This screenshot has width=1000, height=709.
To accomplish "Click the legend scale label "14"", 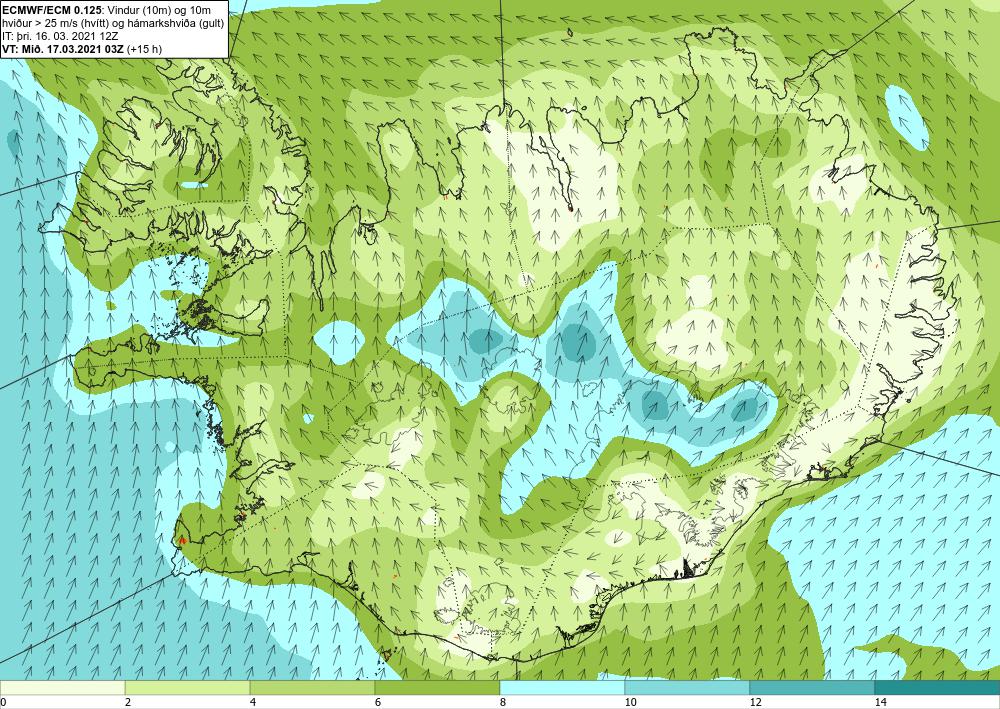I will click(880, 702).
